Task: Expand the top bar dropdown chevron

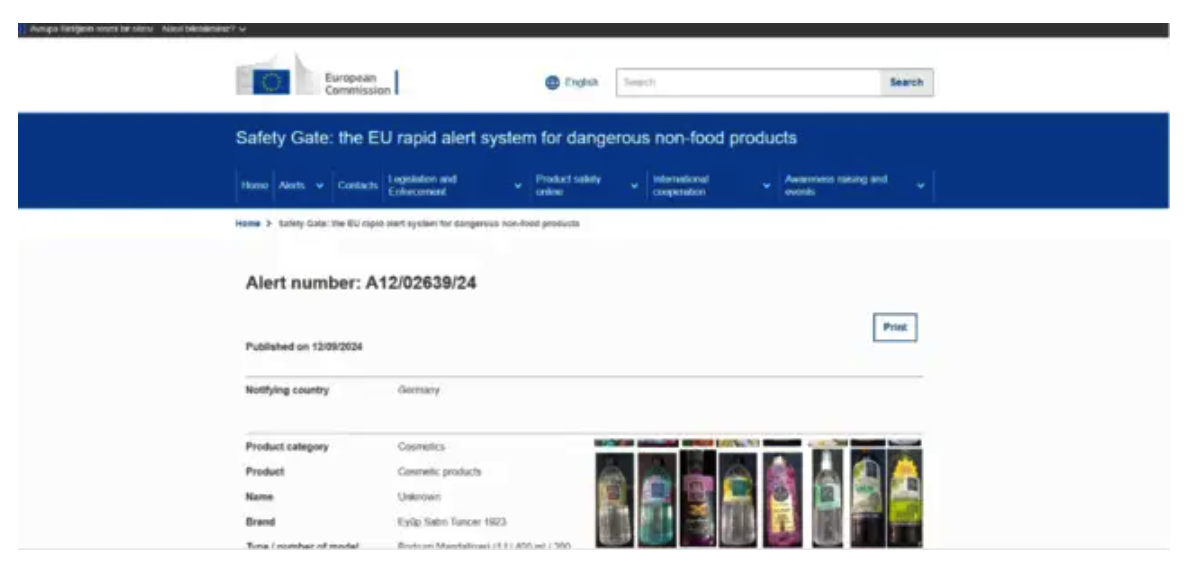Action: point(242,30)
